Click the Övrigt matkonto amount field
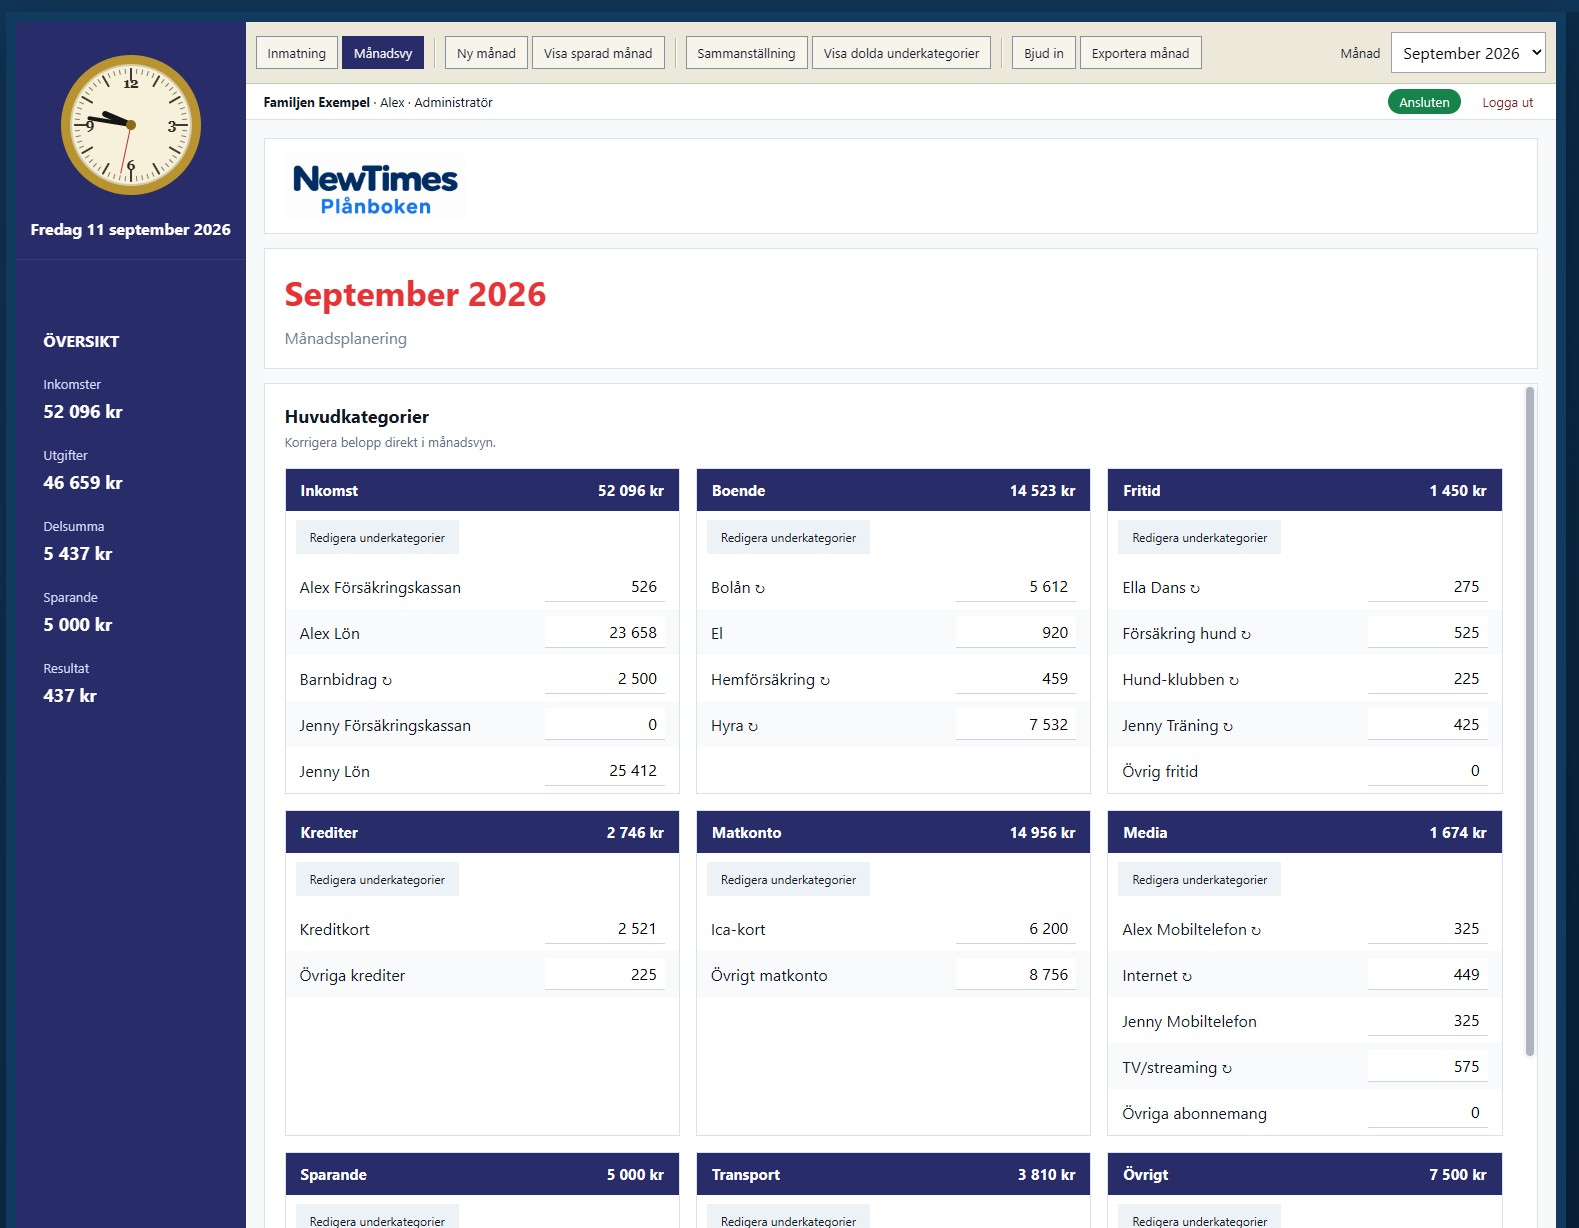The image size is (1579, 1228). pos(1016,974)
